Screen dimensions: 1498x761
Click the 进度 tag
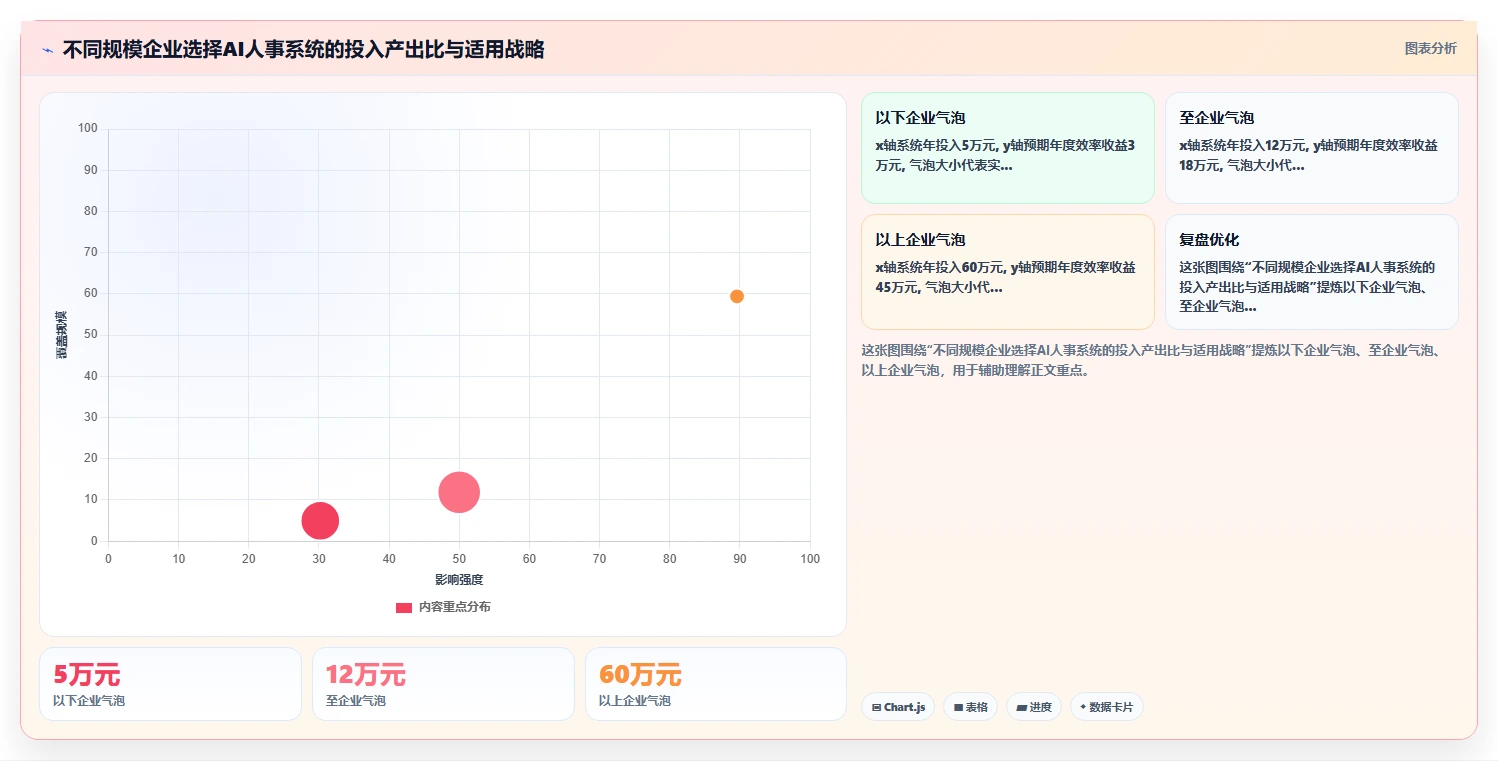click(x=1034, y=707)
